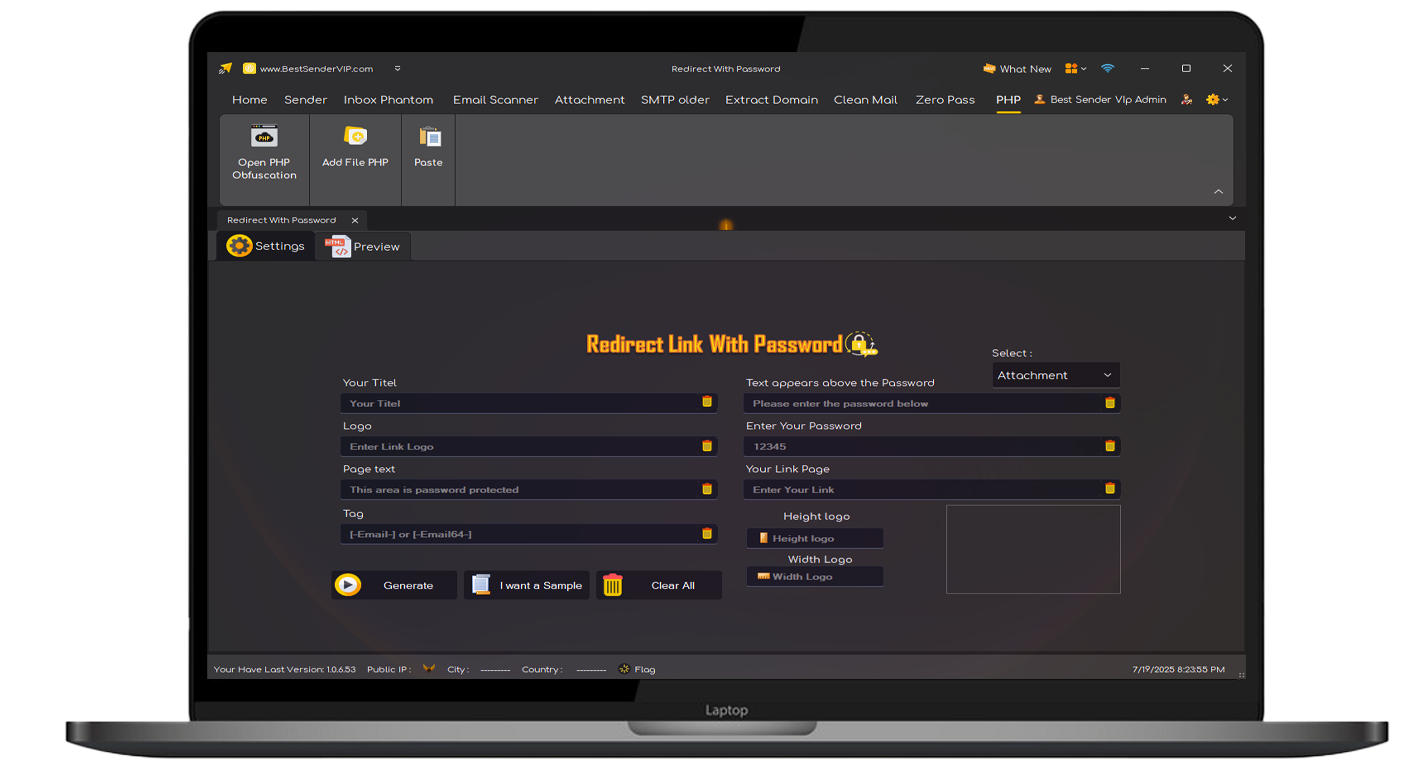Image resolution: width=1424 pixels, height=780 pixels.
Task: Click the Add File PHP icon
Action: tap(355, 135)
